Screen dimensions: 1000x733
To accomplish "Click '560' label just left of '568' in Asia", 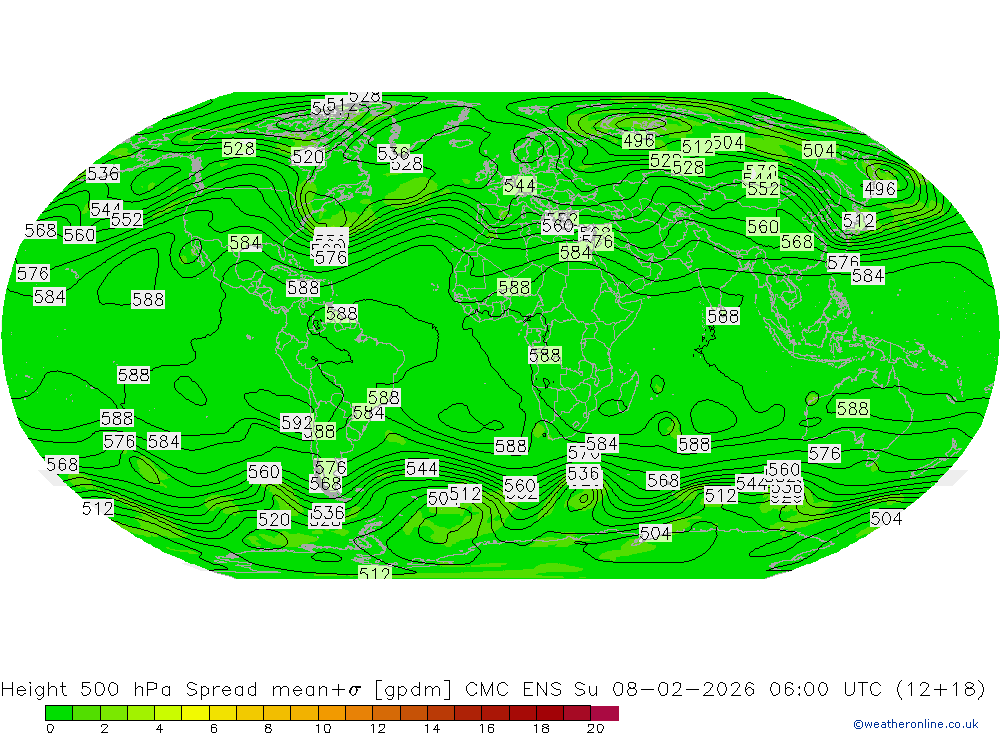I will click(x=763, y=226).
